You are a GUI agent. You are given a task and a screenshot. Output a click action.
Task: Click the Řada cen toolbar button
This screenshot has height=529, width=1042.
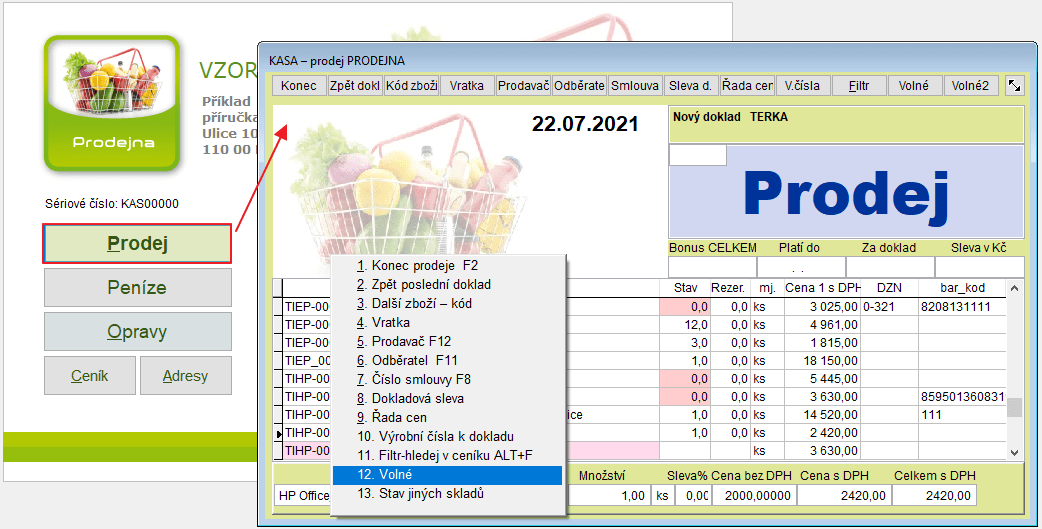(748, 86)
